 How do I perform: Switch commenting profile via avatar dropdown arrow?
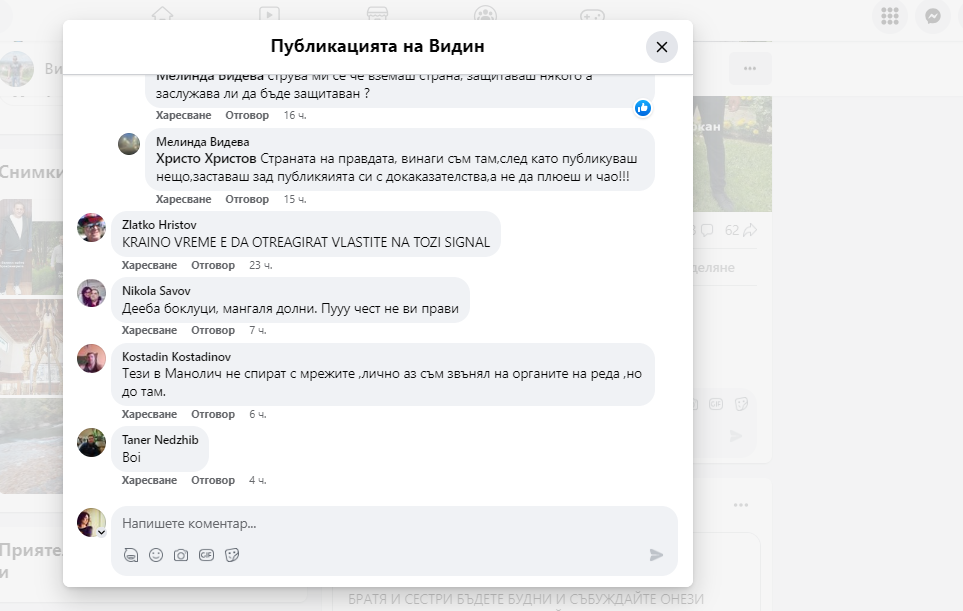101,532
